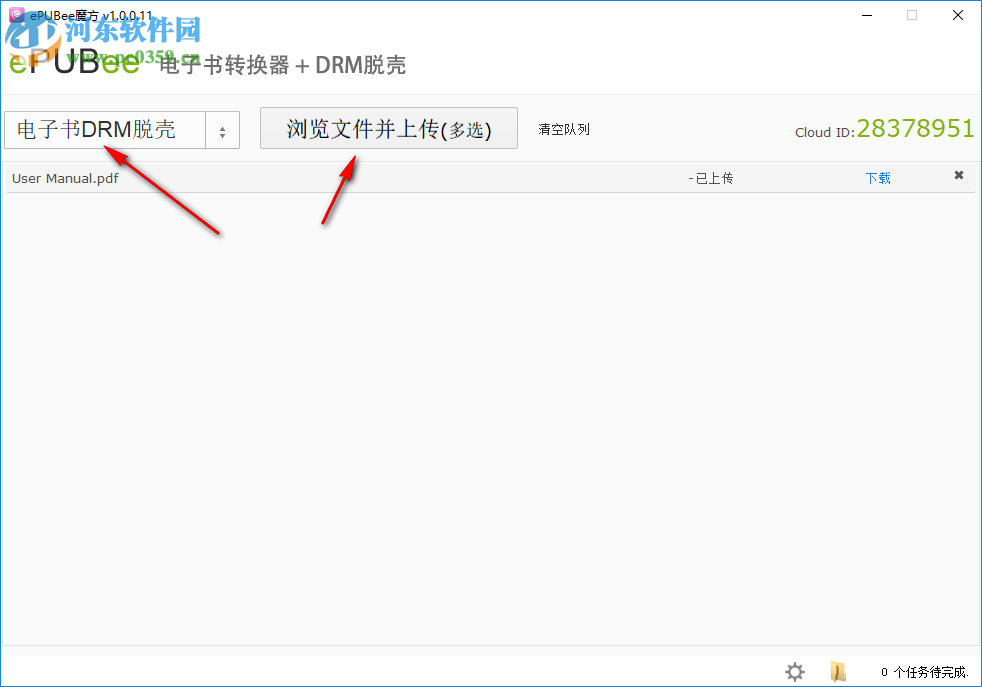Click the up arrow of the mode selector
The width and height of the screenshot is (982, 687).
click(222, 124)
